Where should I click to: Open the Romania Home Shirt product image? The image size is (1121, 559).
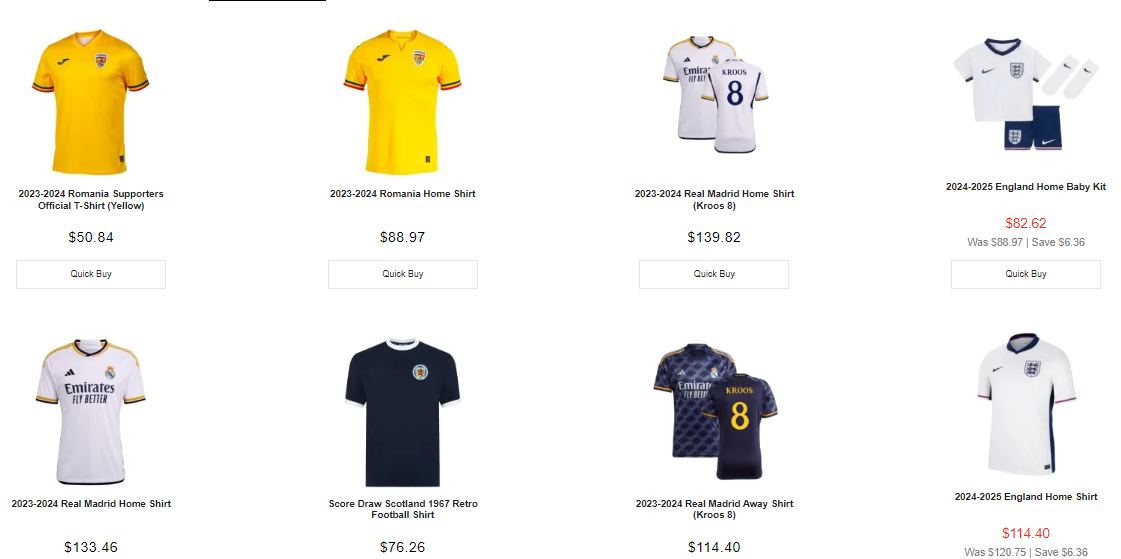coord(403,98)
